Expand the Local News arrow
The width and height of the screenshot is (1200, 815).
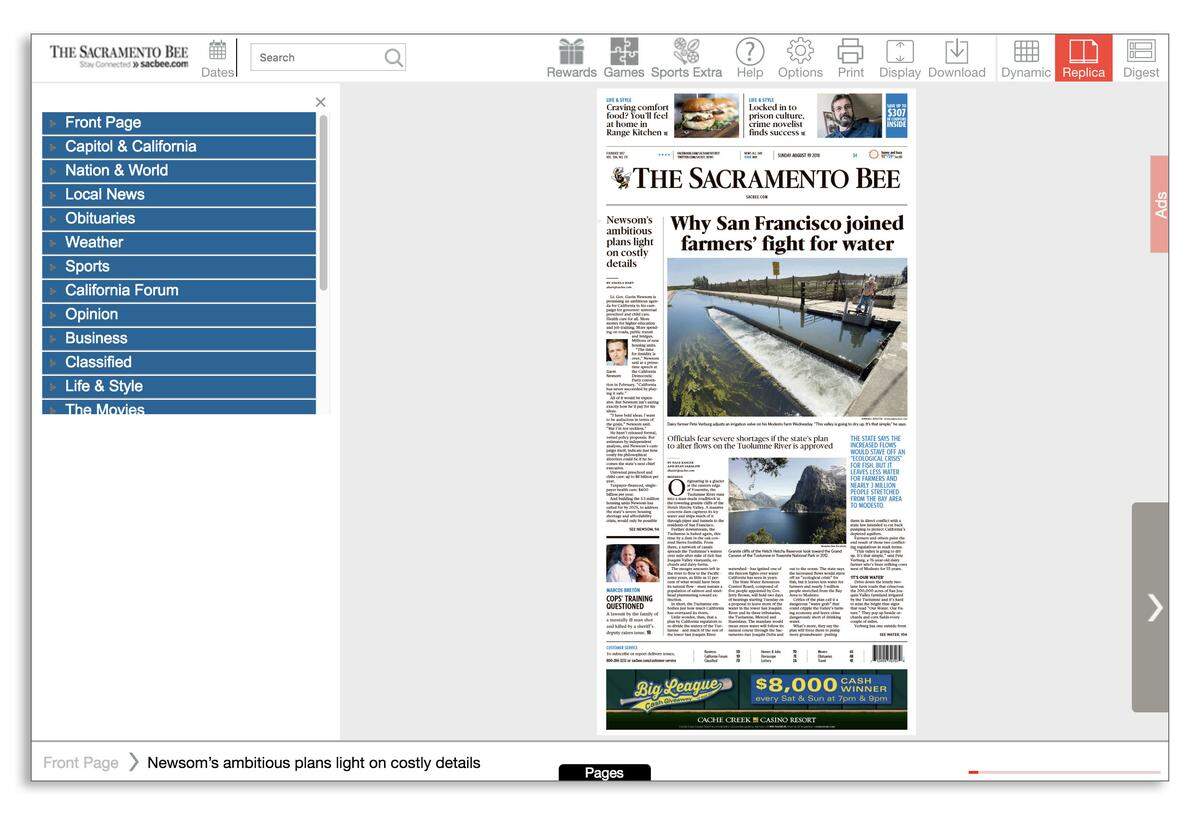click(53, 195)
